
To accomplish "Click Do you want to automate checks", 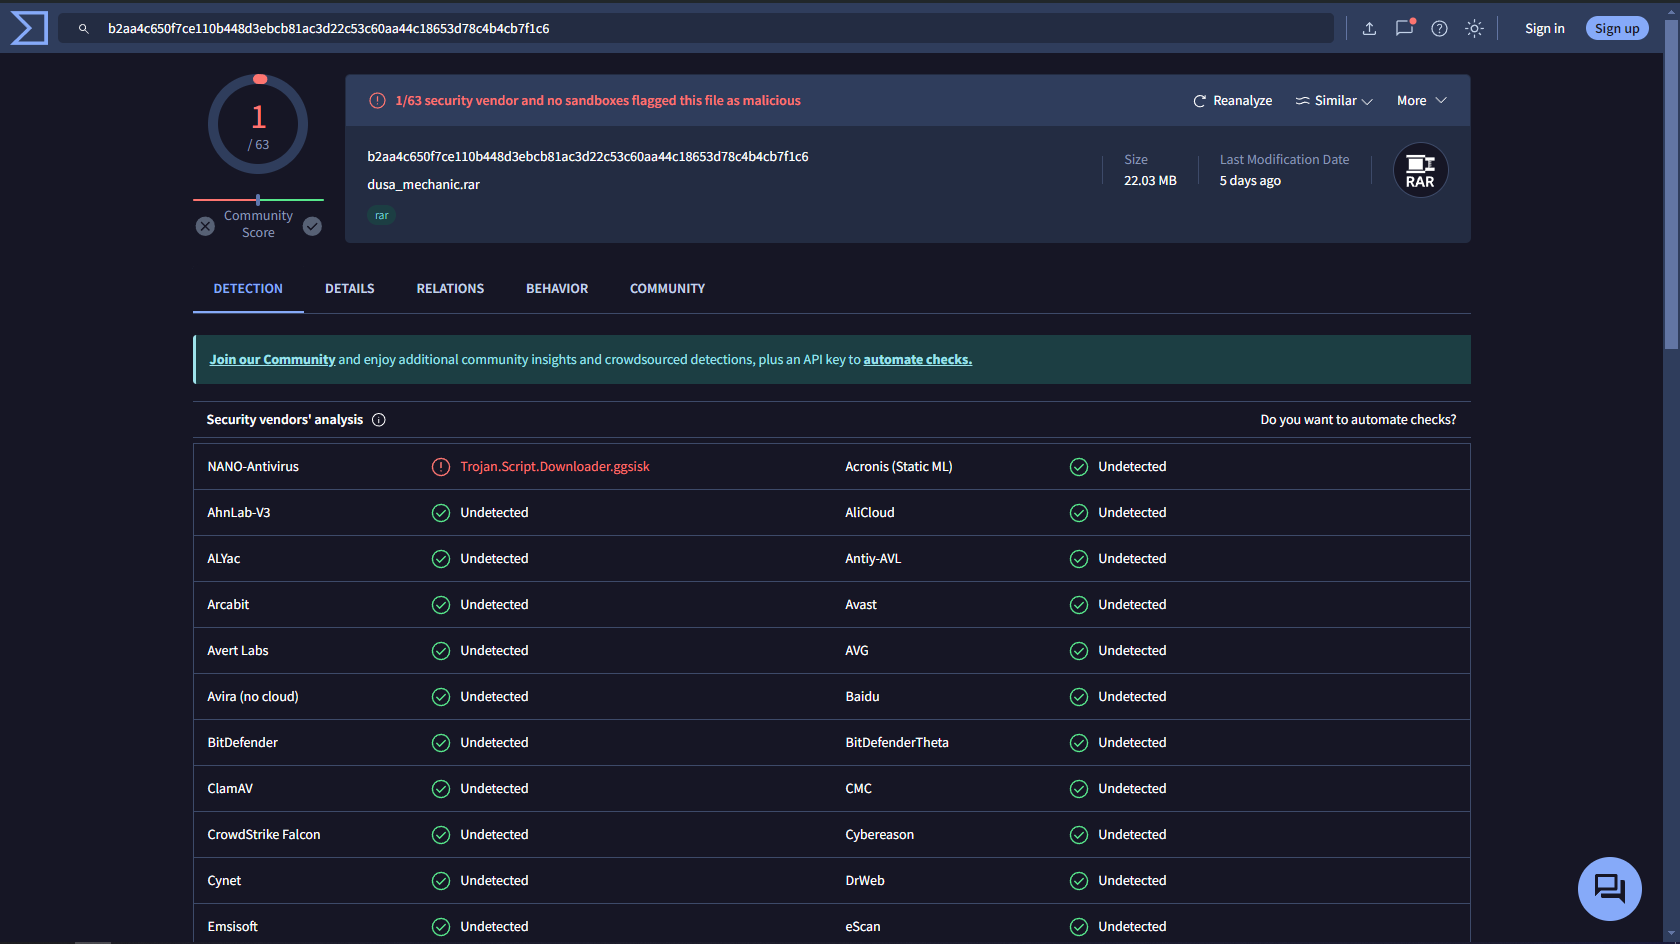I will point(1358,420).
